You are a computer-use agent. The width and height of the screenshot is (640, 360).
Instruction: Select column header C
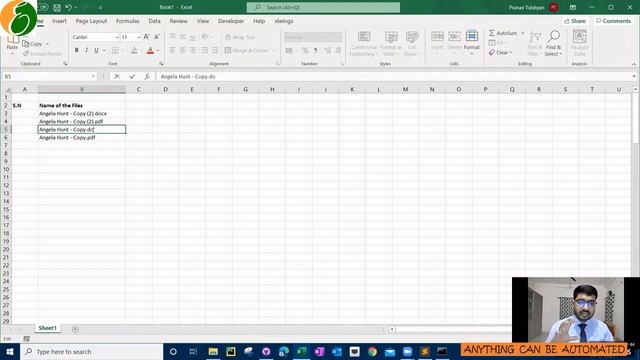point(138,89)
